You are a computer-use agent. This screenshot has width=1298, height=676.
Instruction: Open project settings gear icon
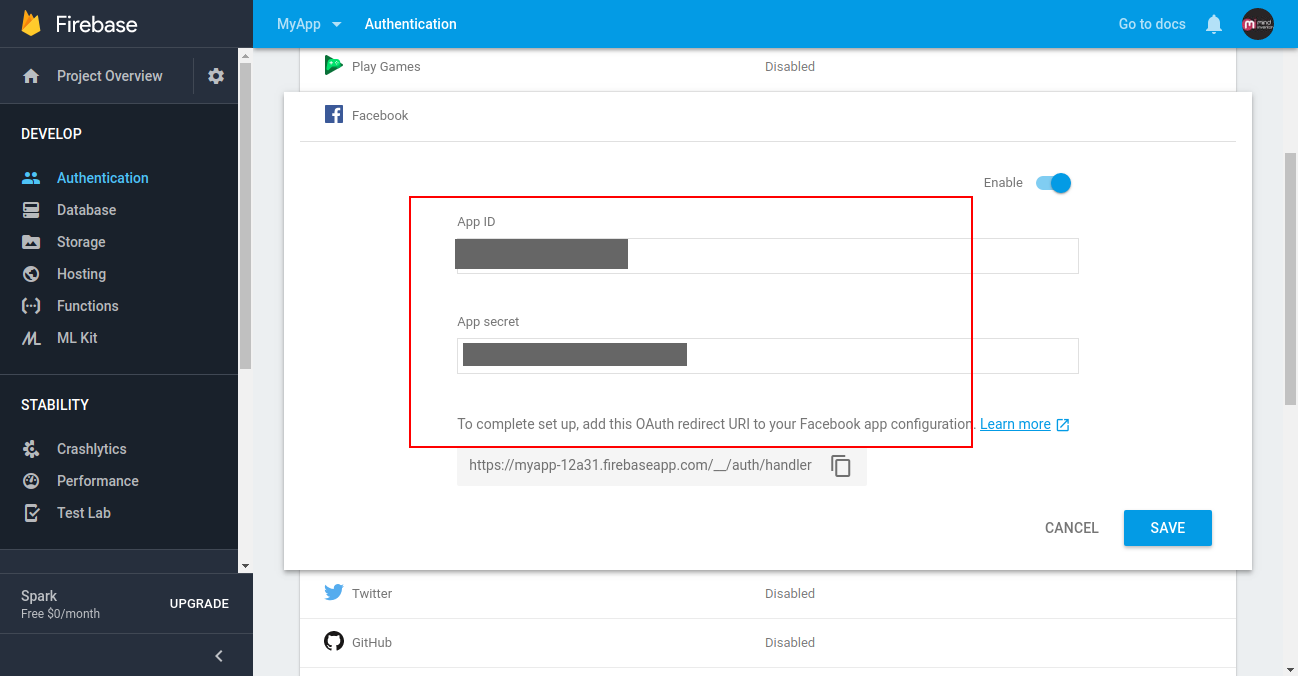216,76
